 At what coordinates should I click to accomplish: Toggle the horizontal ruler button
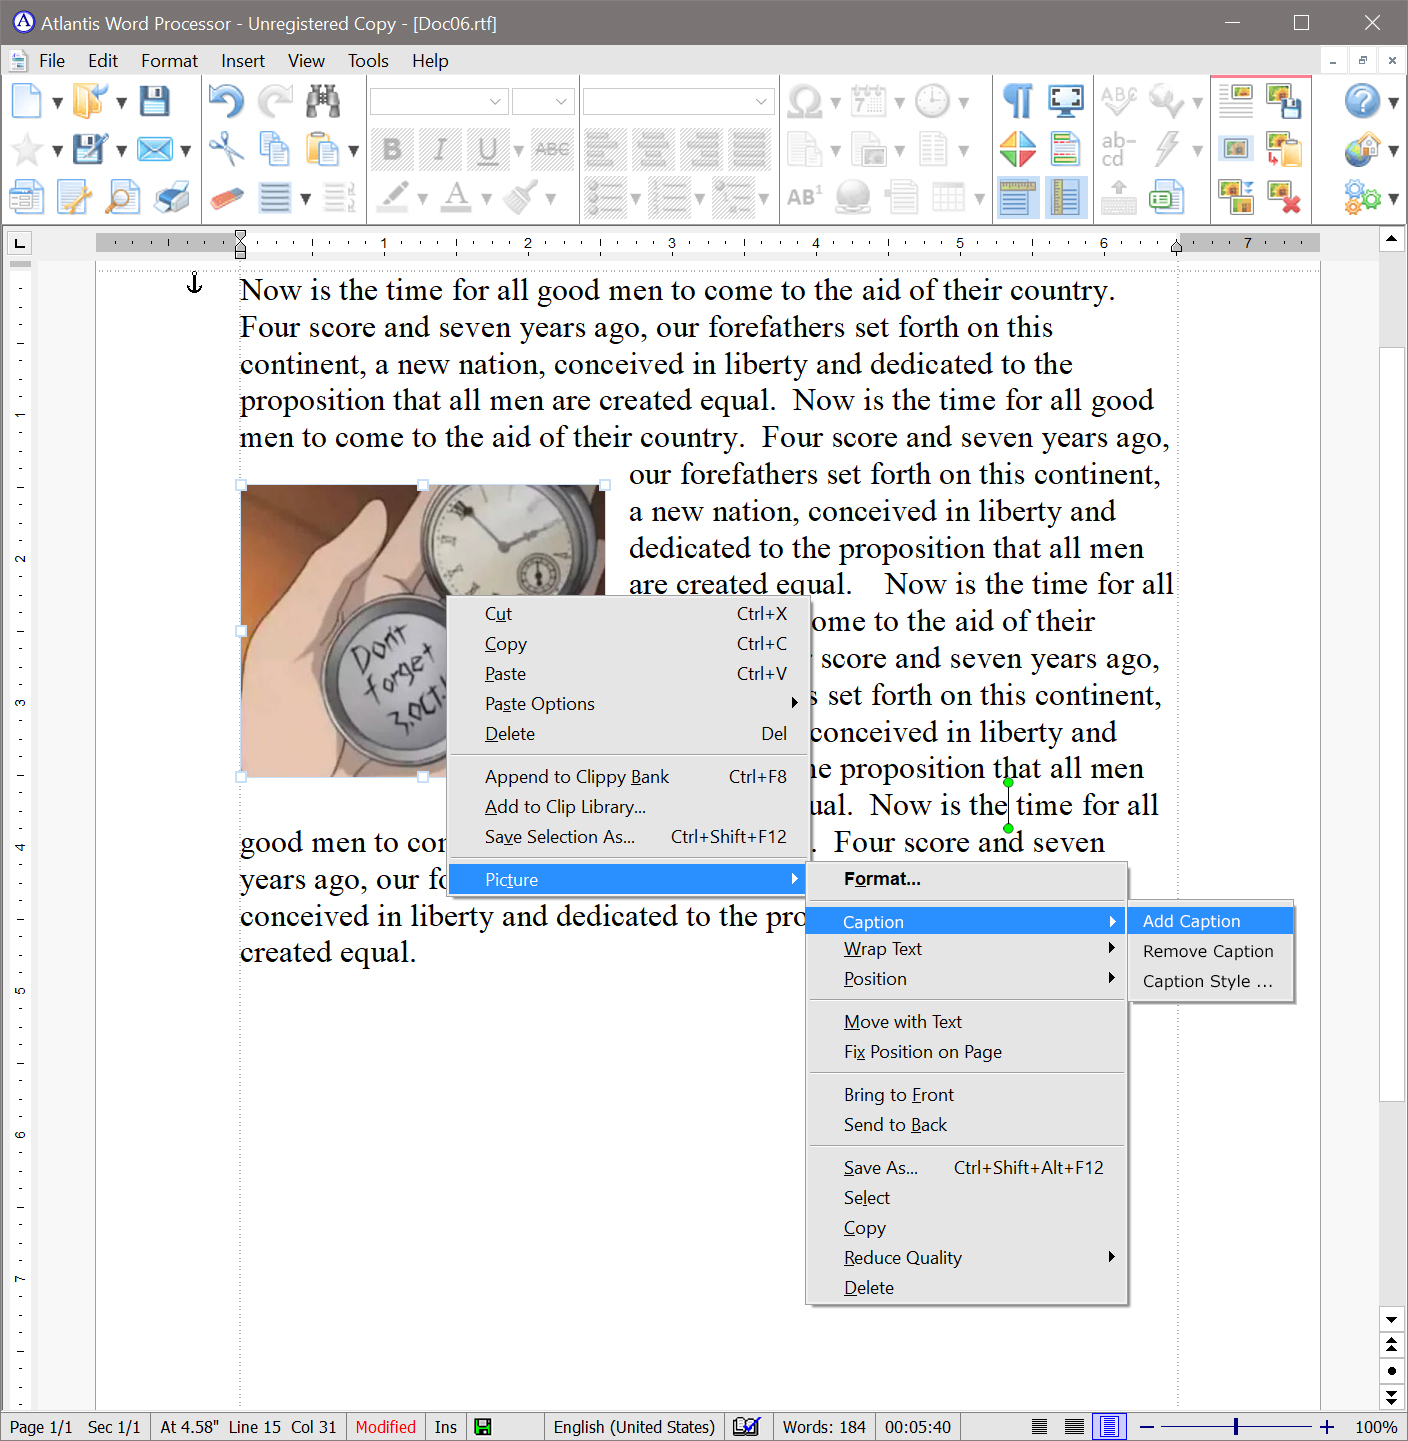pos(1017,197)
